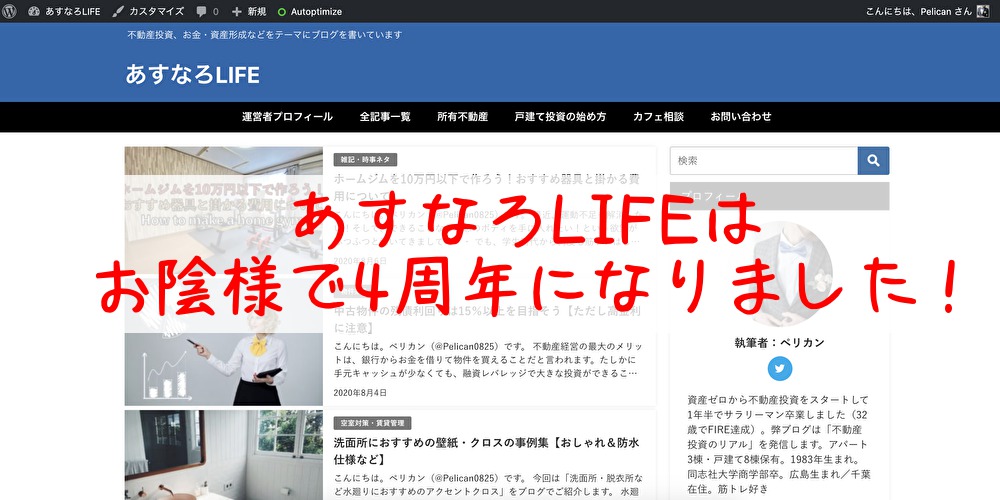Click the 雑記・時事ネタ category tag

(365, 159)
